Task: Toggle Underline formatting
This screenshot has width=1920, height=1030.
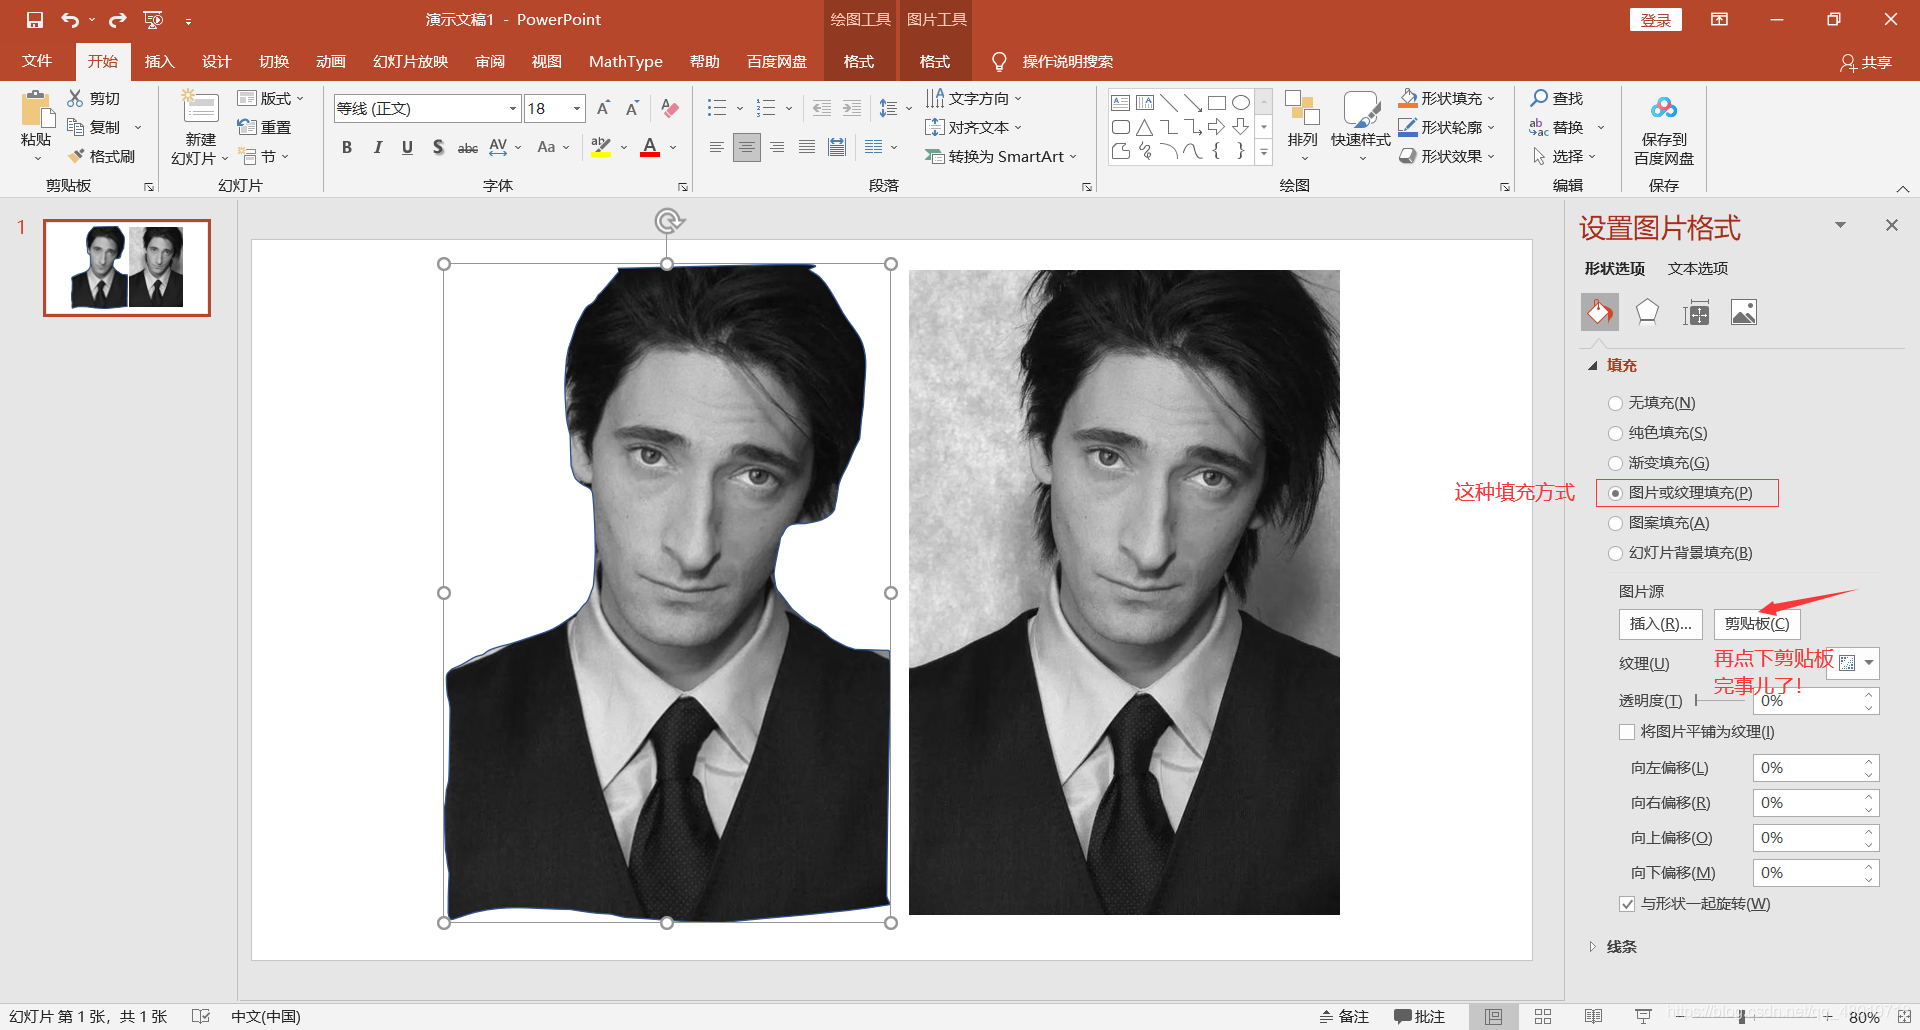Action: click(407, 148)
